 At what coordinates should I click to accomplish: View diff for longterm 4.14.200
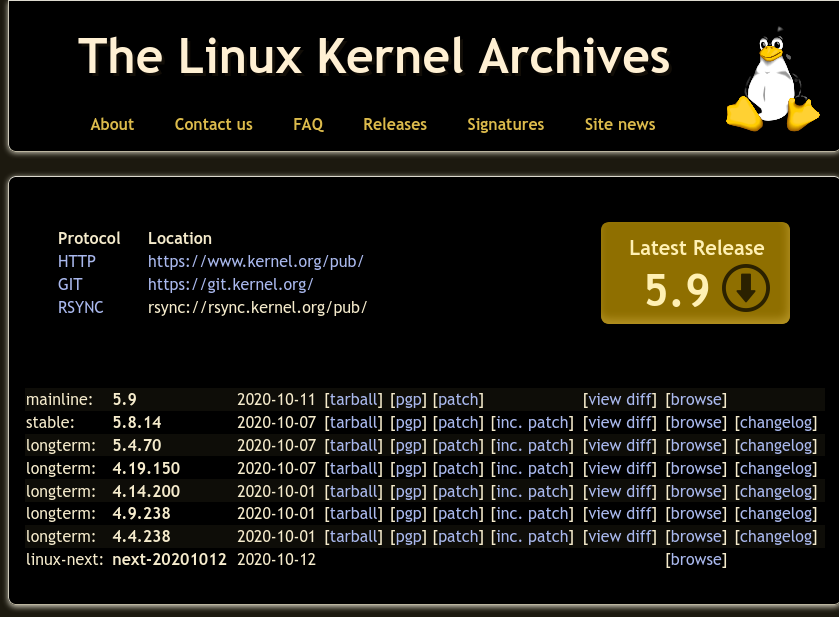[x=620, y=491]
